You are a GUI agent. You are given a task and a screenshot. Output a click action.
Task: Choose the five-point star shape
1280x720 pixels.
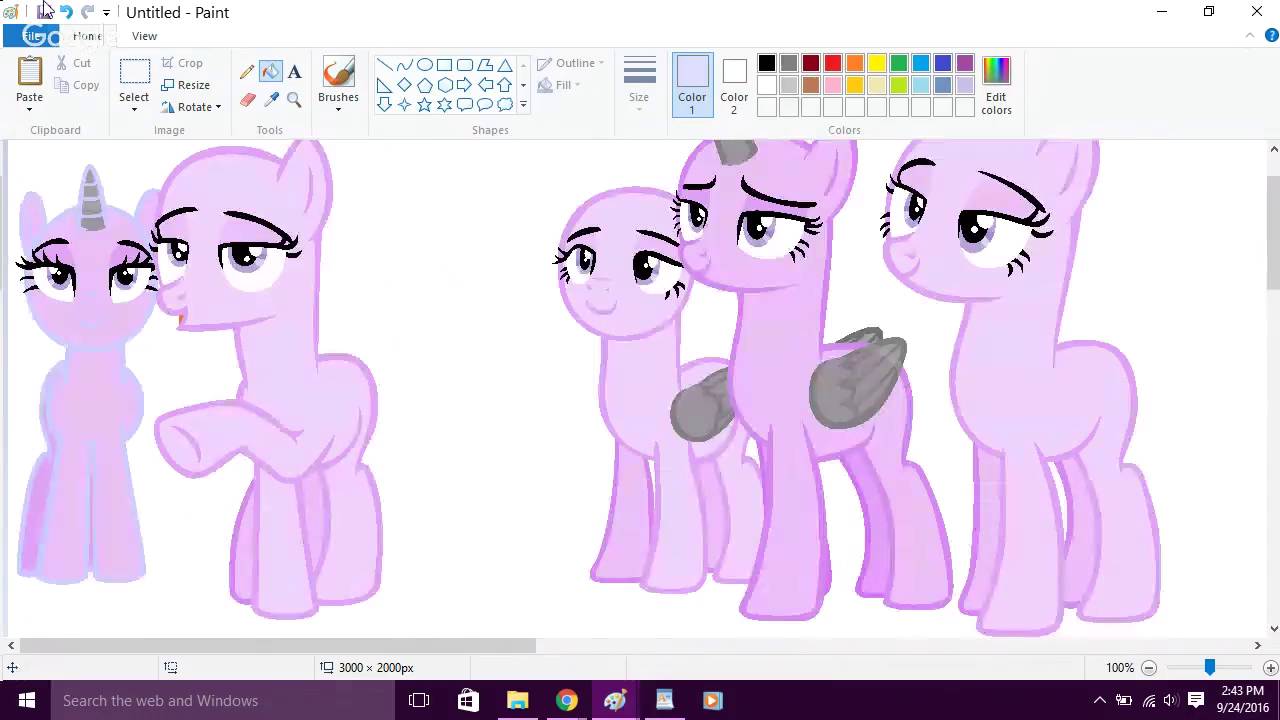[x=424, y=105]
